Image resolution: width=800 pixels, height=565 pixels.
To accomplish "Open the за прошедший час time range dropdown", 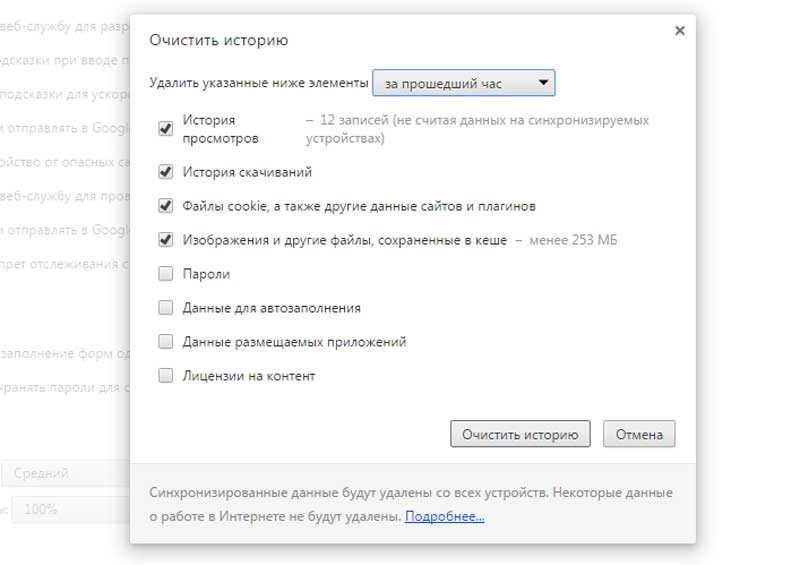I will pyautogui.click(x=464, y=83).
